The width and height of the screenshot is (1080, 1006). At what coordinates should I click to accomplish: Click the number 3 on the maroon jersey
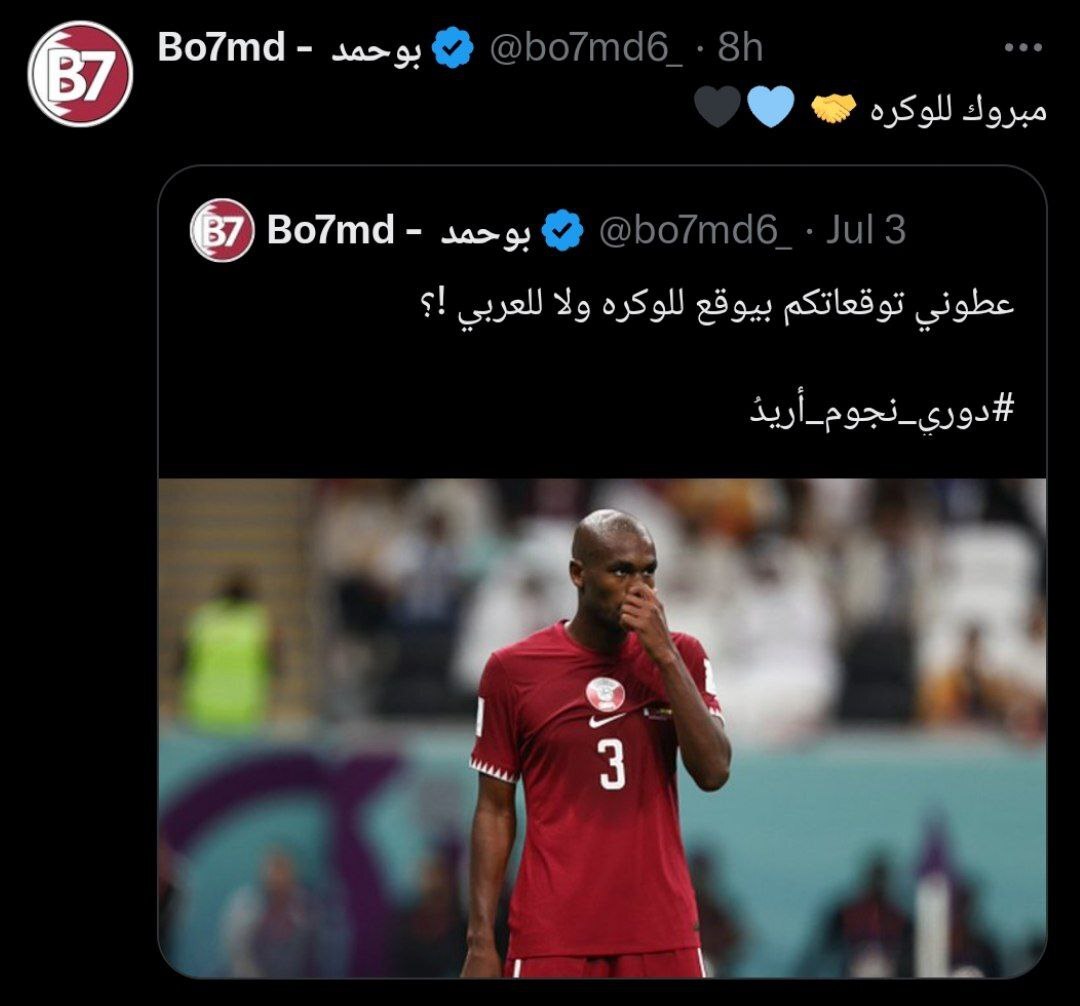tap(612, 764)
